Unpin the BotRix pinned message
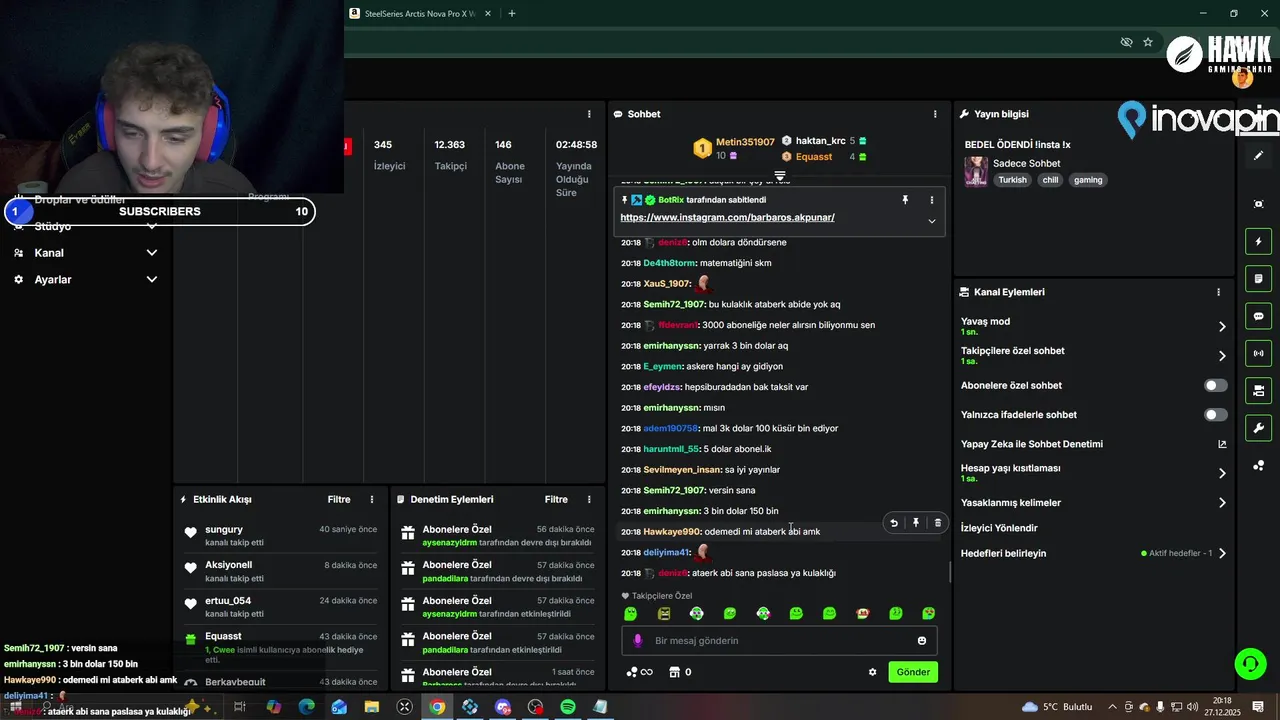 tap(905, 200)
